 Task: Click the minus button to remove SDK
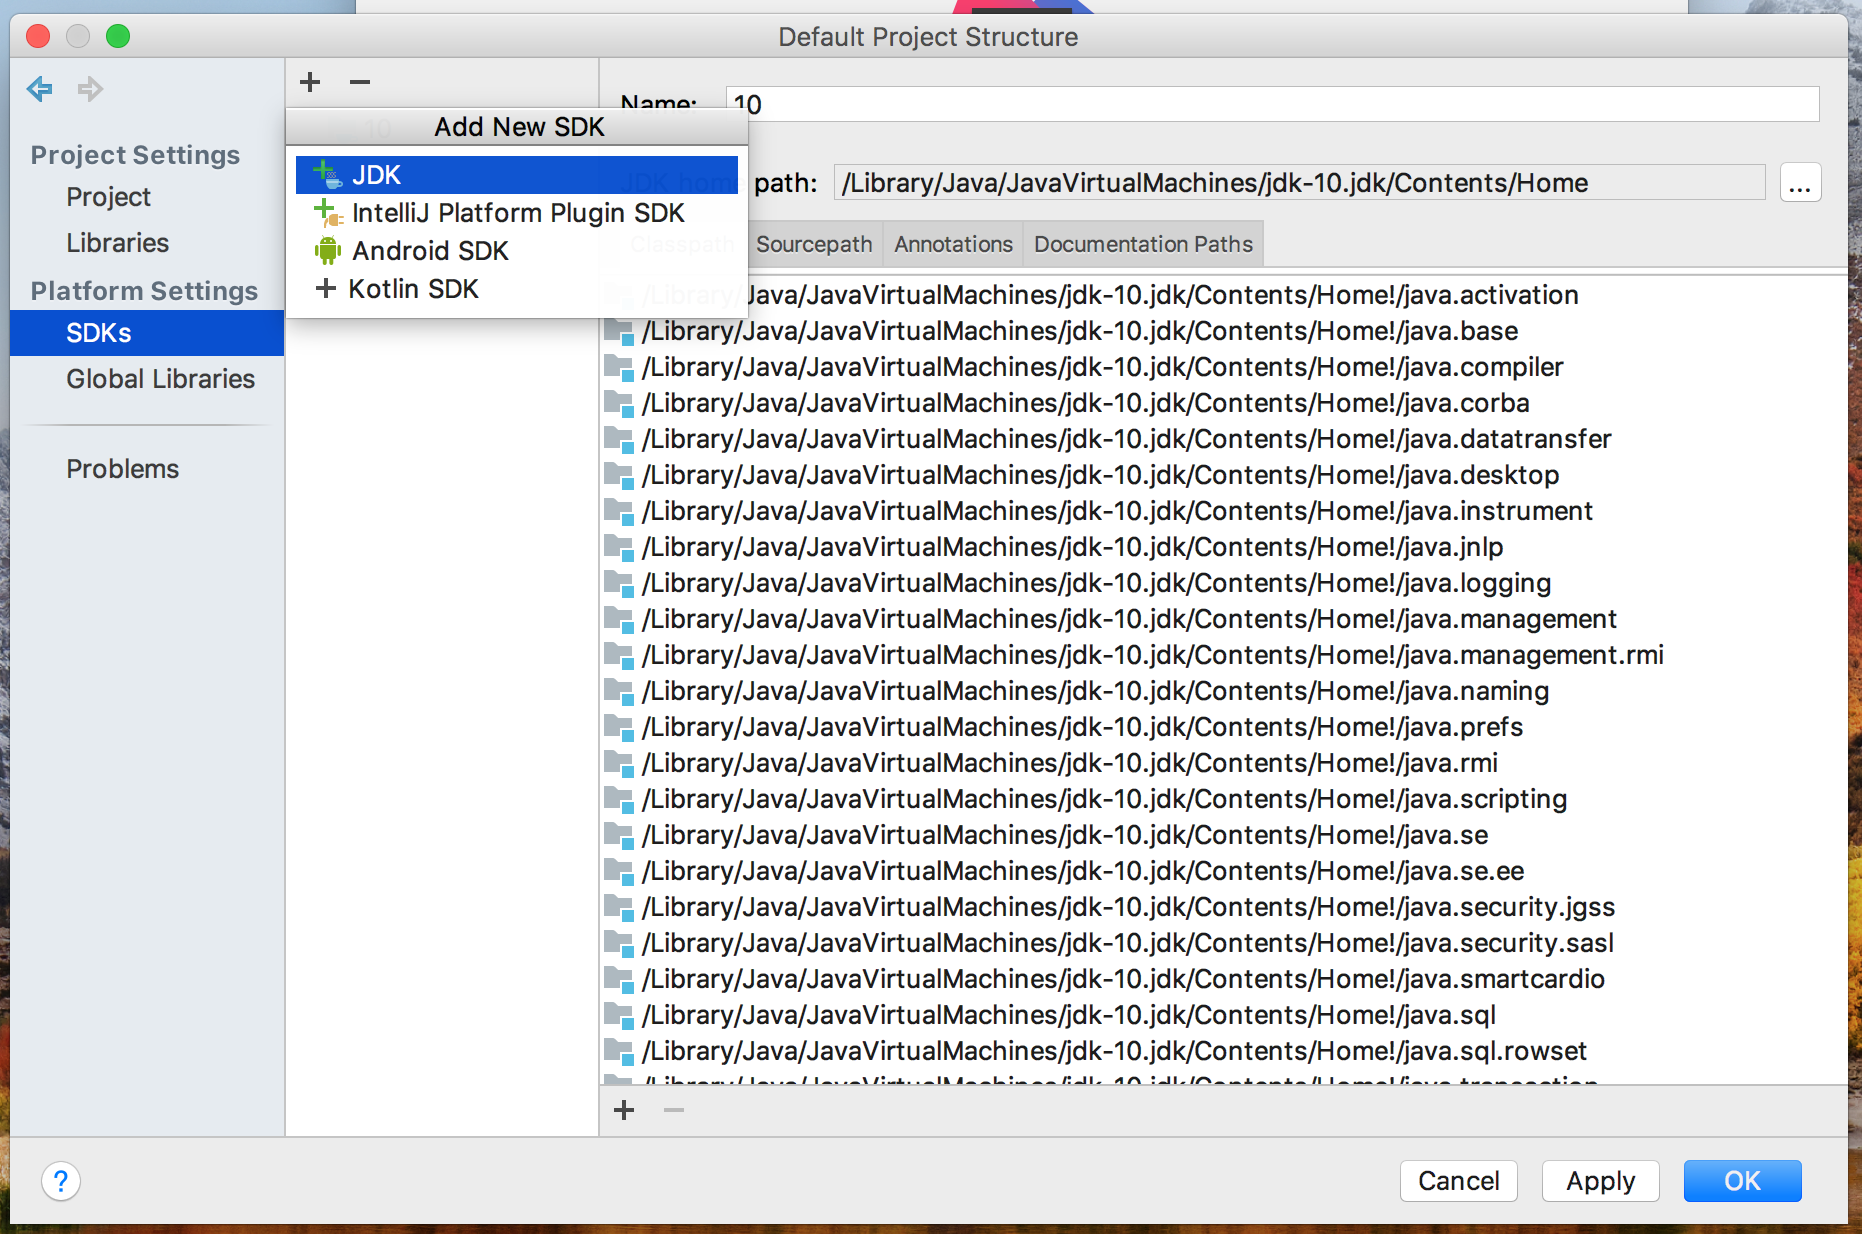[360, 82]
